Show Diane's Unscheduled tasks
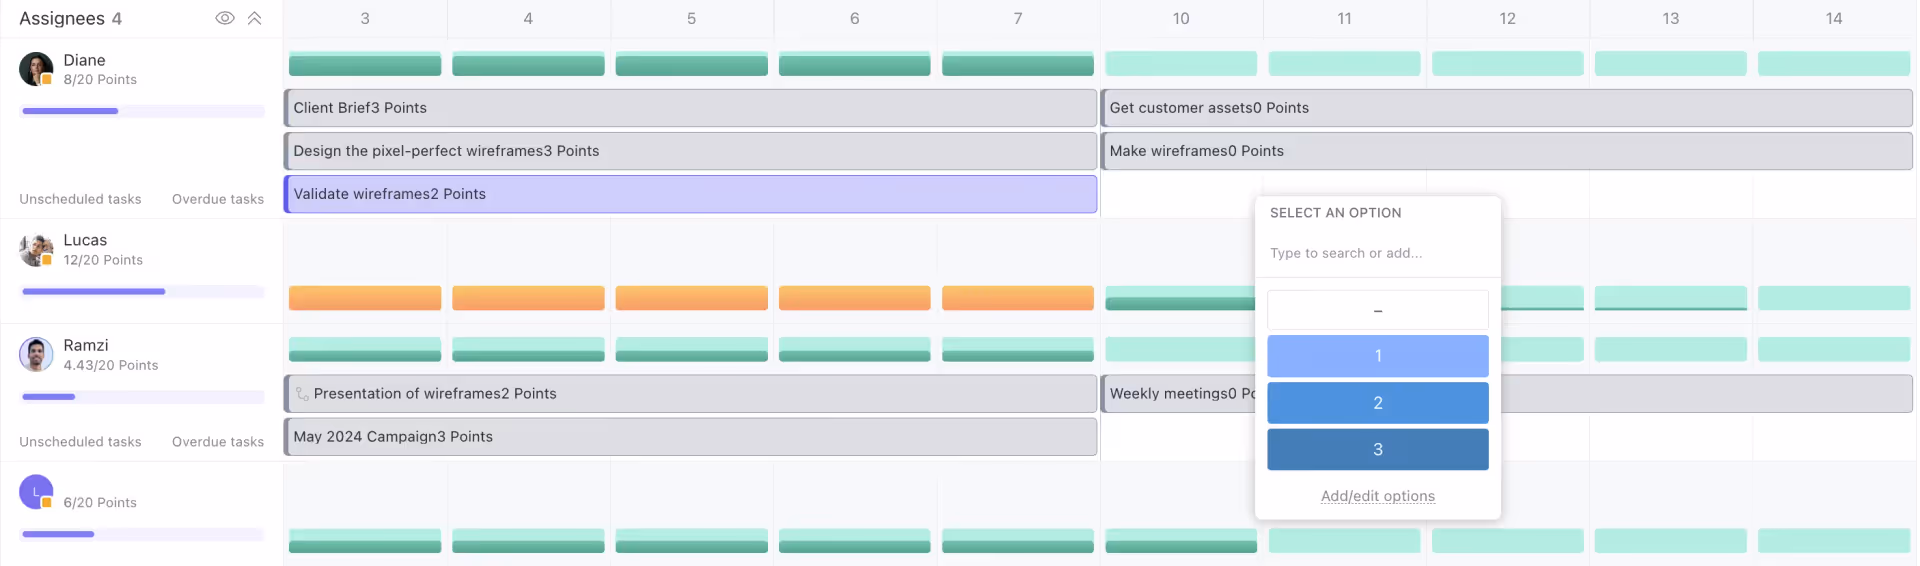The image size is (1920, 566). (80, 199)
